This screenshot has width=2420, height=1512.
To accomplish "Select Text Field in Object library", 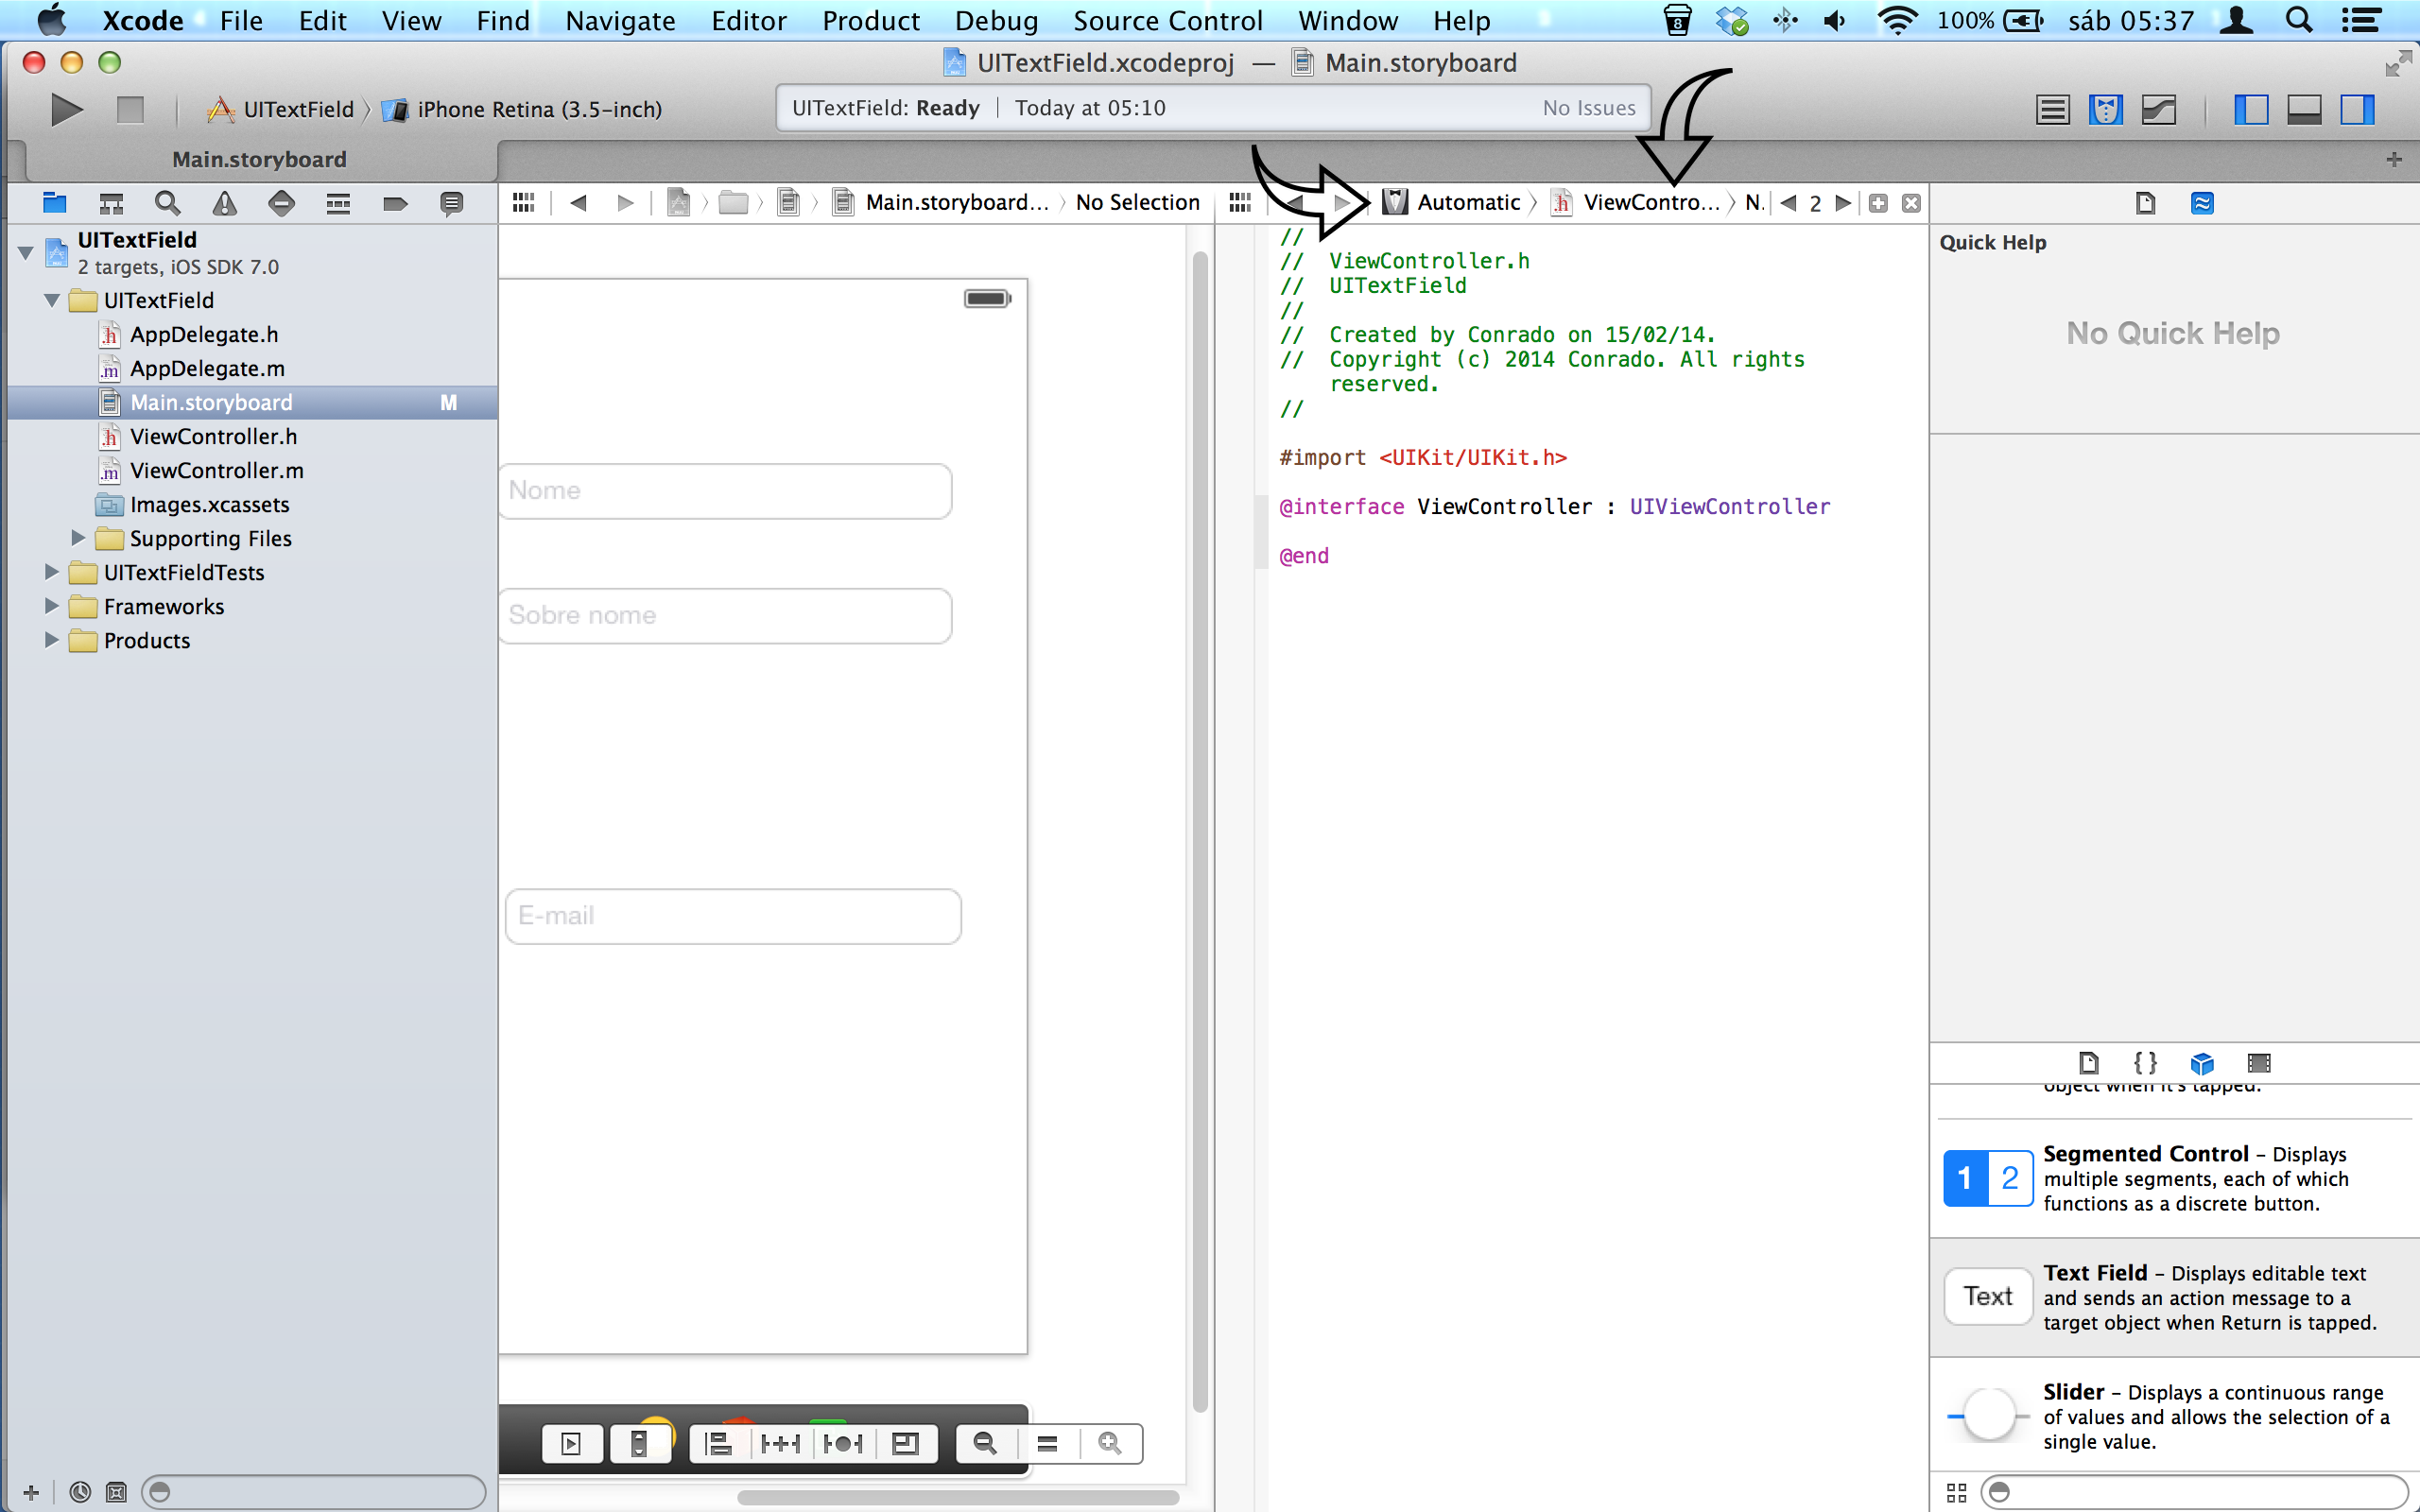I will pyautogui.click(x=2174, y=1297).
